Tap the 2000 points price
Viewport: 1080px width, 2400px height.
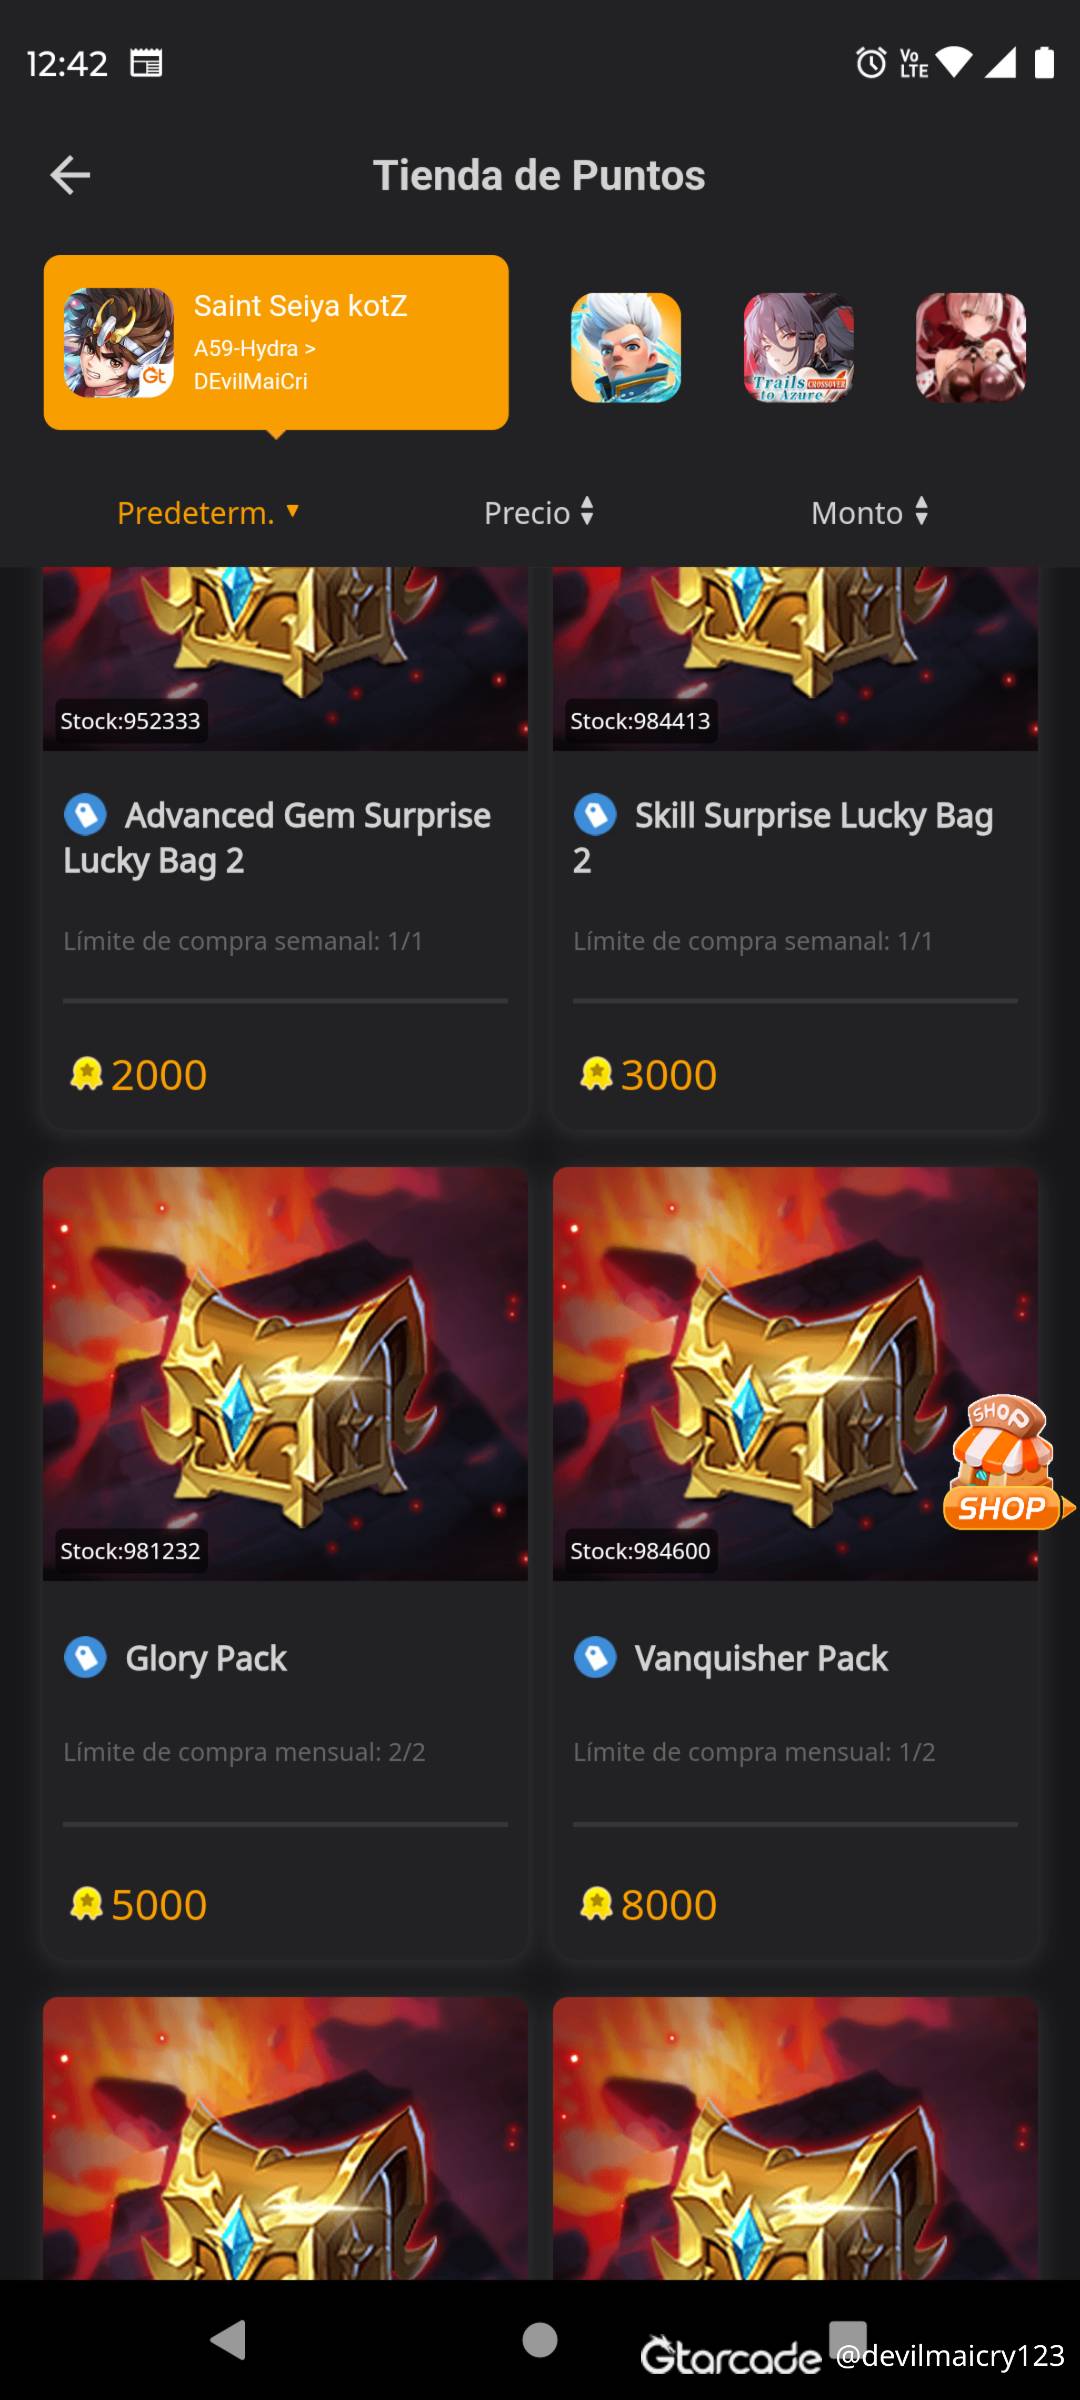(138, 1075)
